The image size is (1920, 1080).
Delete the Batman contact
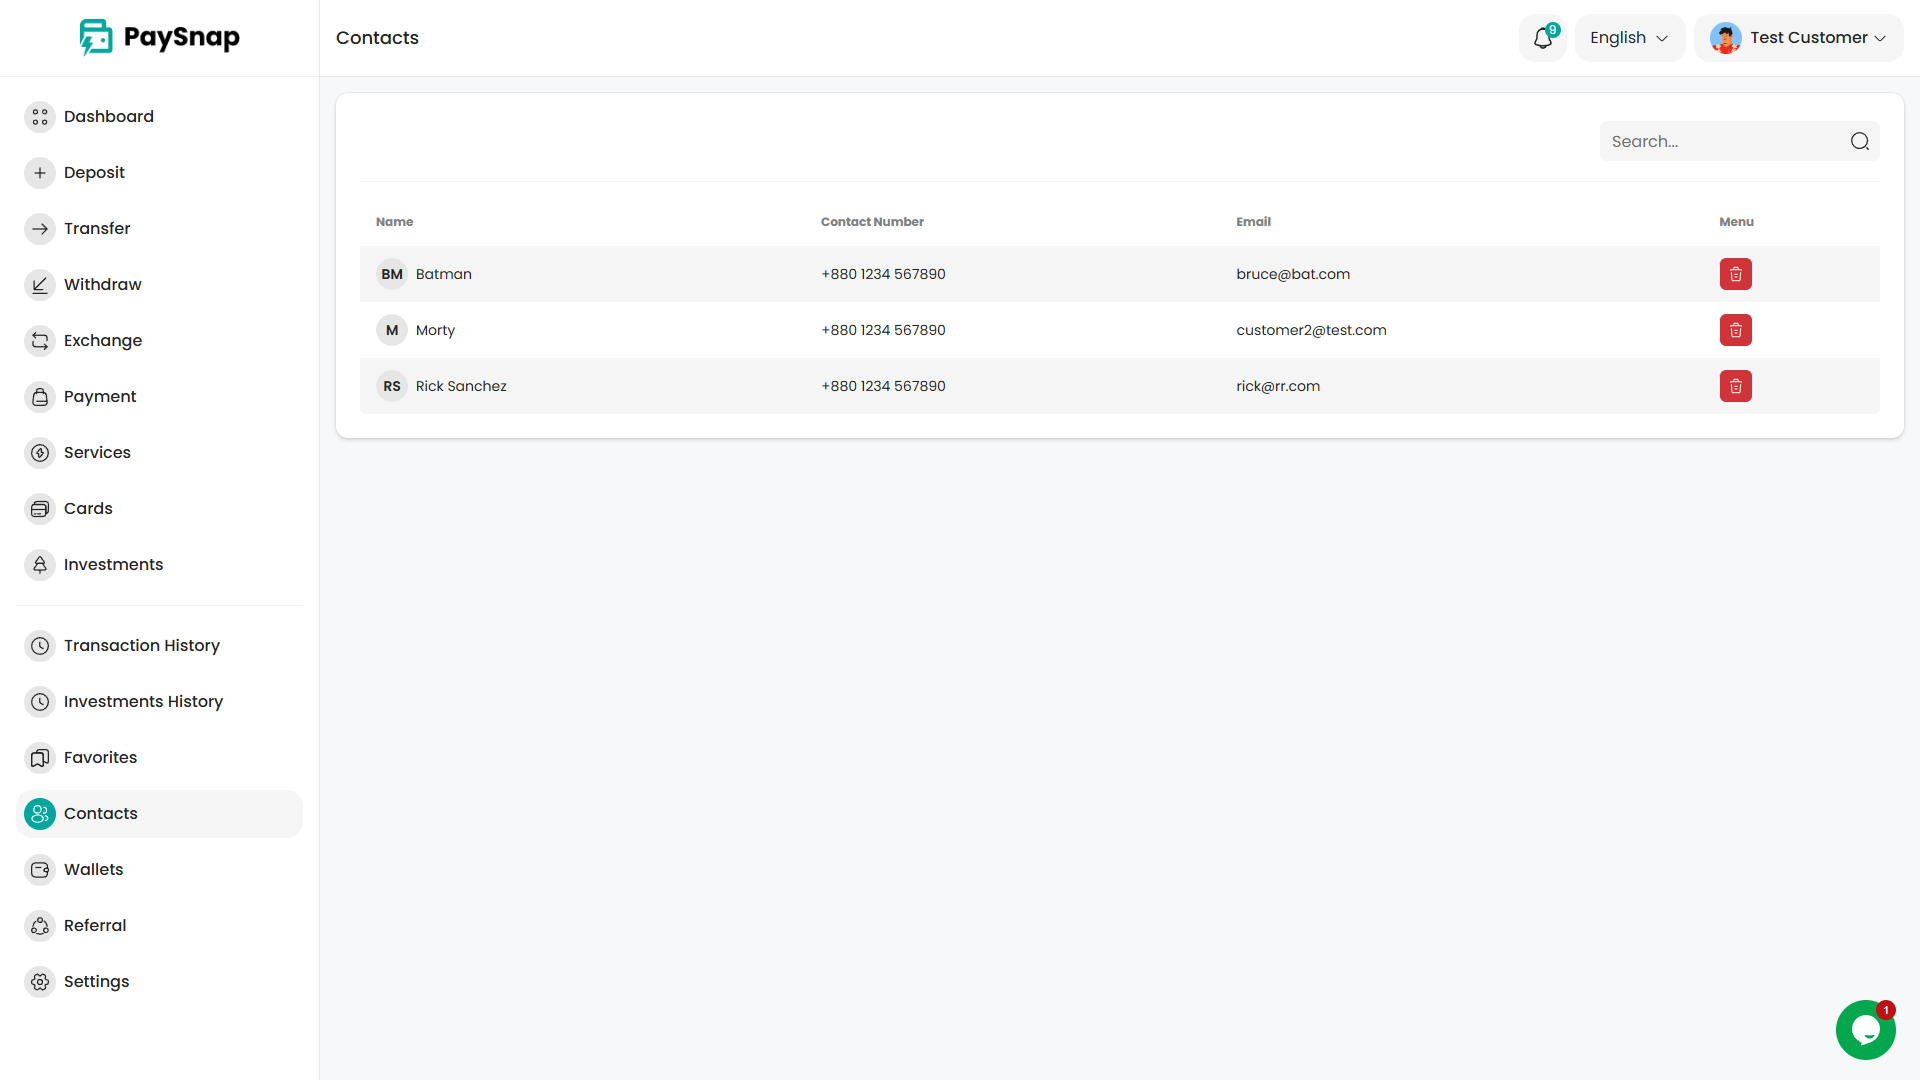(1735, 274)
